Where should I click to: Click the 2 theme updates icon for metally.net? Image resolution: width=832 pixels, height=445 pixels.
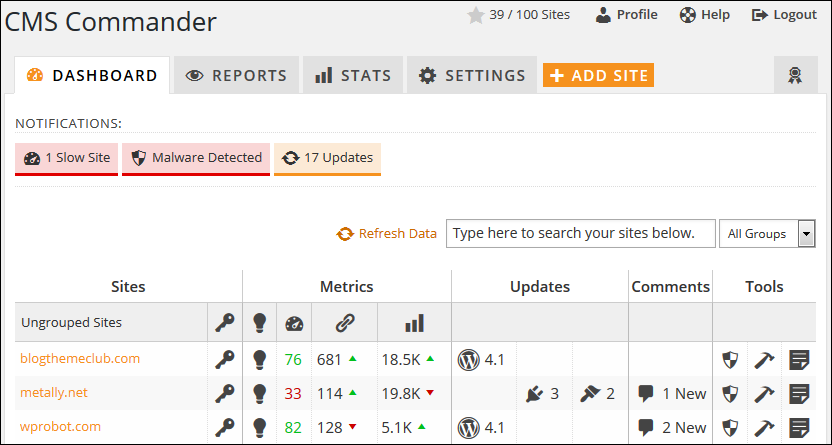(597, 394)
